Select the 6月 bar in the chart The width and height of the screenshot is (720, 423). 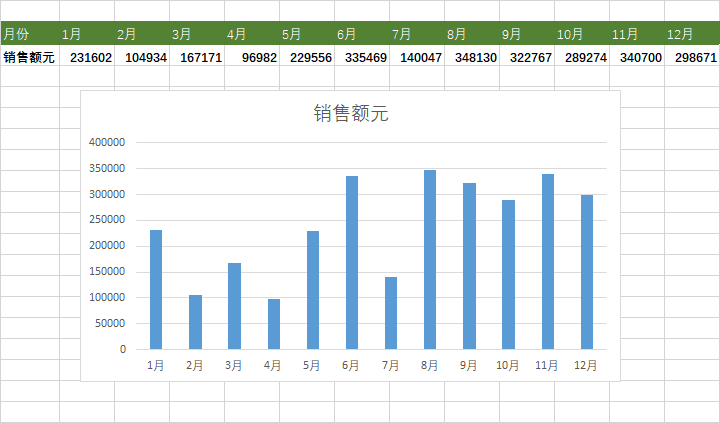(352, 262)
